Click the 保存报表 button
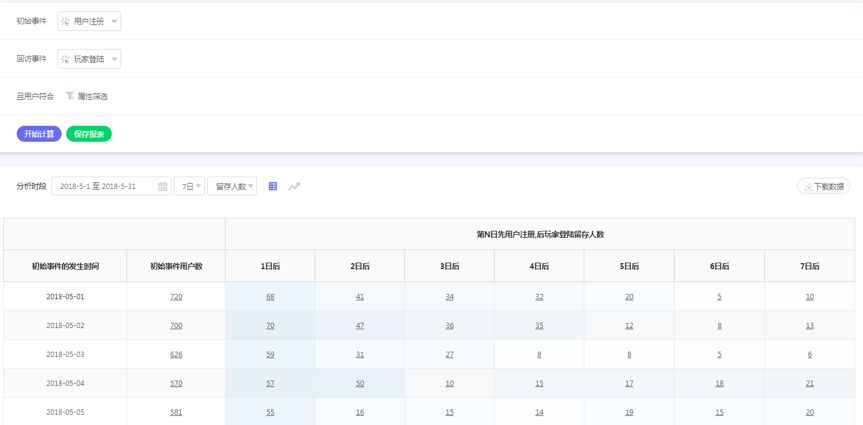This screenshot has height=425, width=863. [x=89, y=134]
